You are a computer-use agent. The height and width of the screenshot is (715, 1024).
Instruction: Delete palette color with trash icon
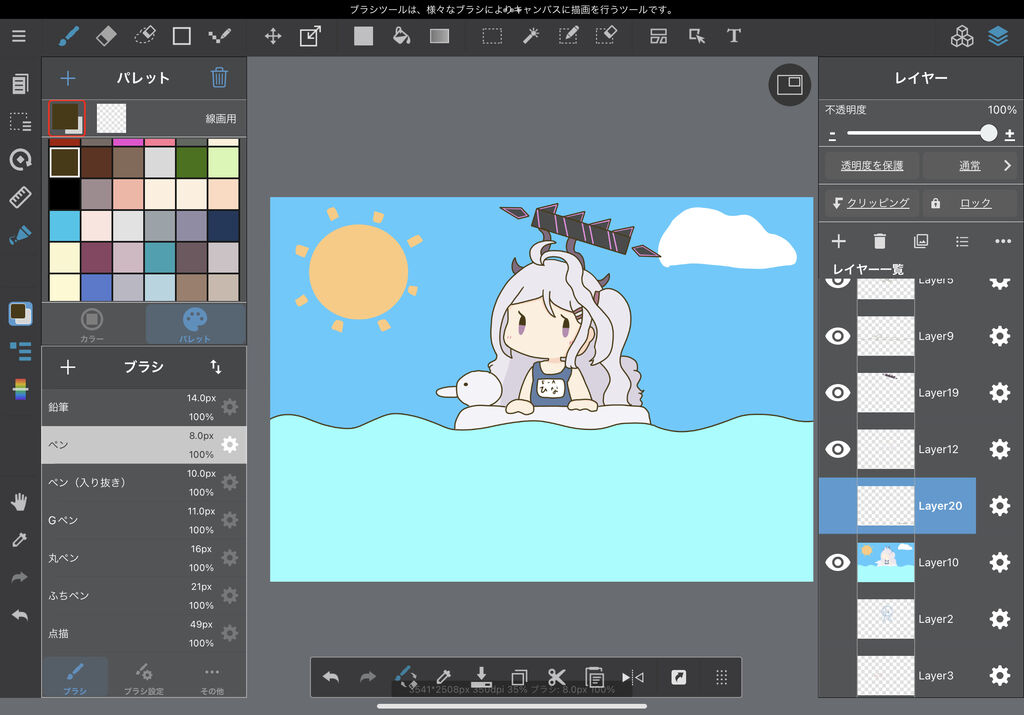coord(219,78)
